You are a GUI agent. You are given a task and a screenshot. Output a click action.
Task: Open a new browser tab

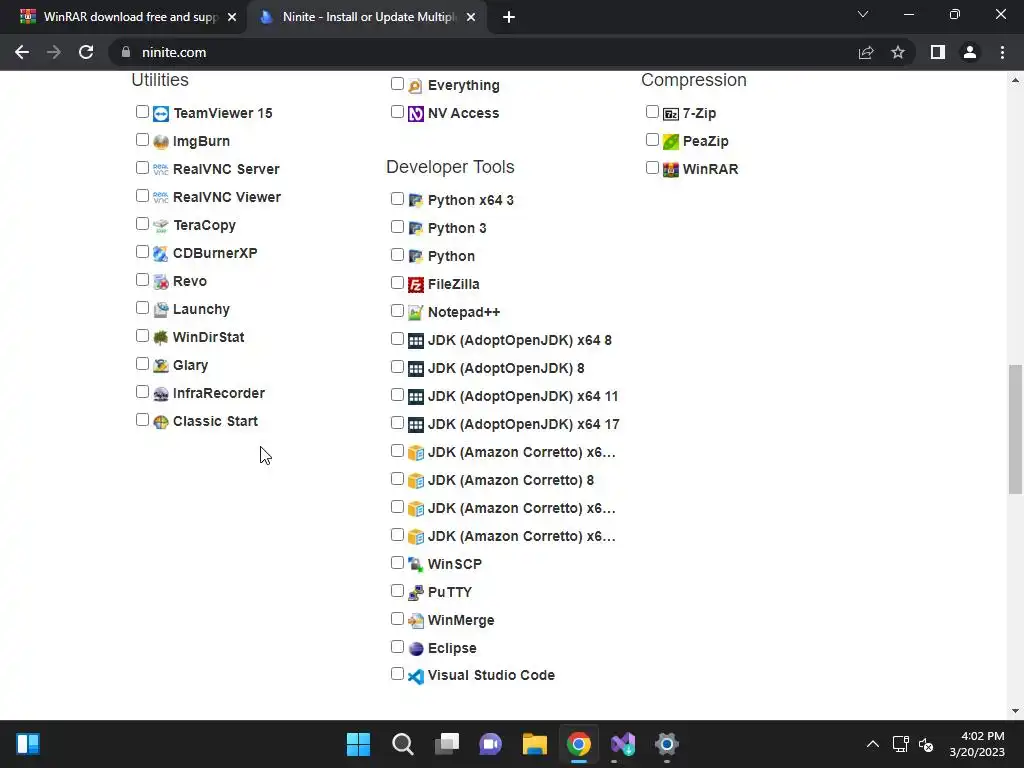(x=509, y=18)
